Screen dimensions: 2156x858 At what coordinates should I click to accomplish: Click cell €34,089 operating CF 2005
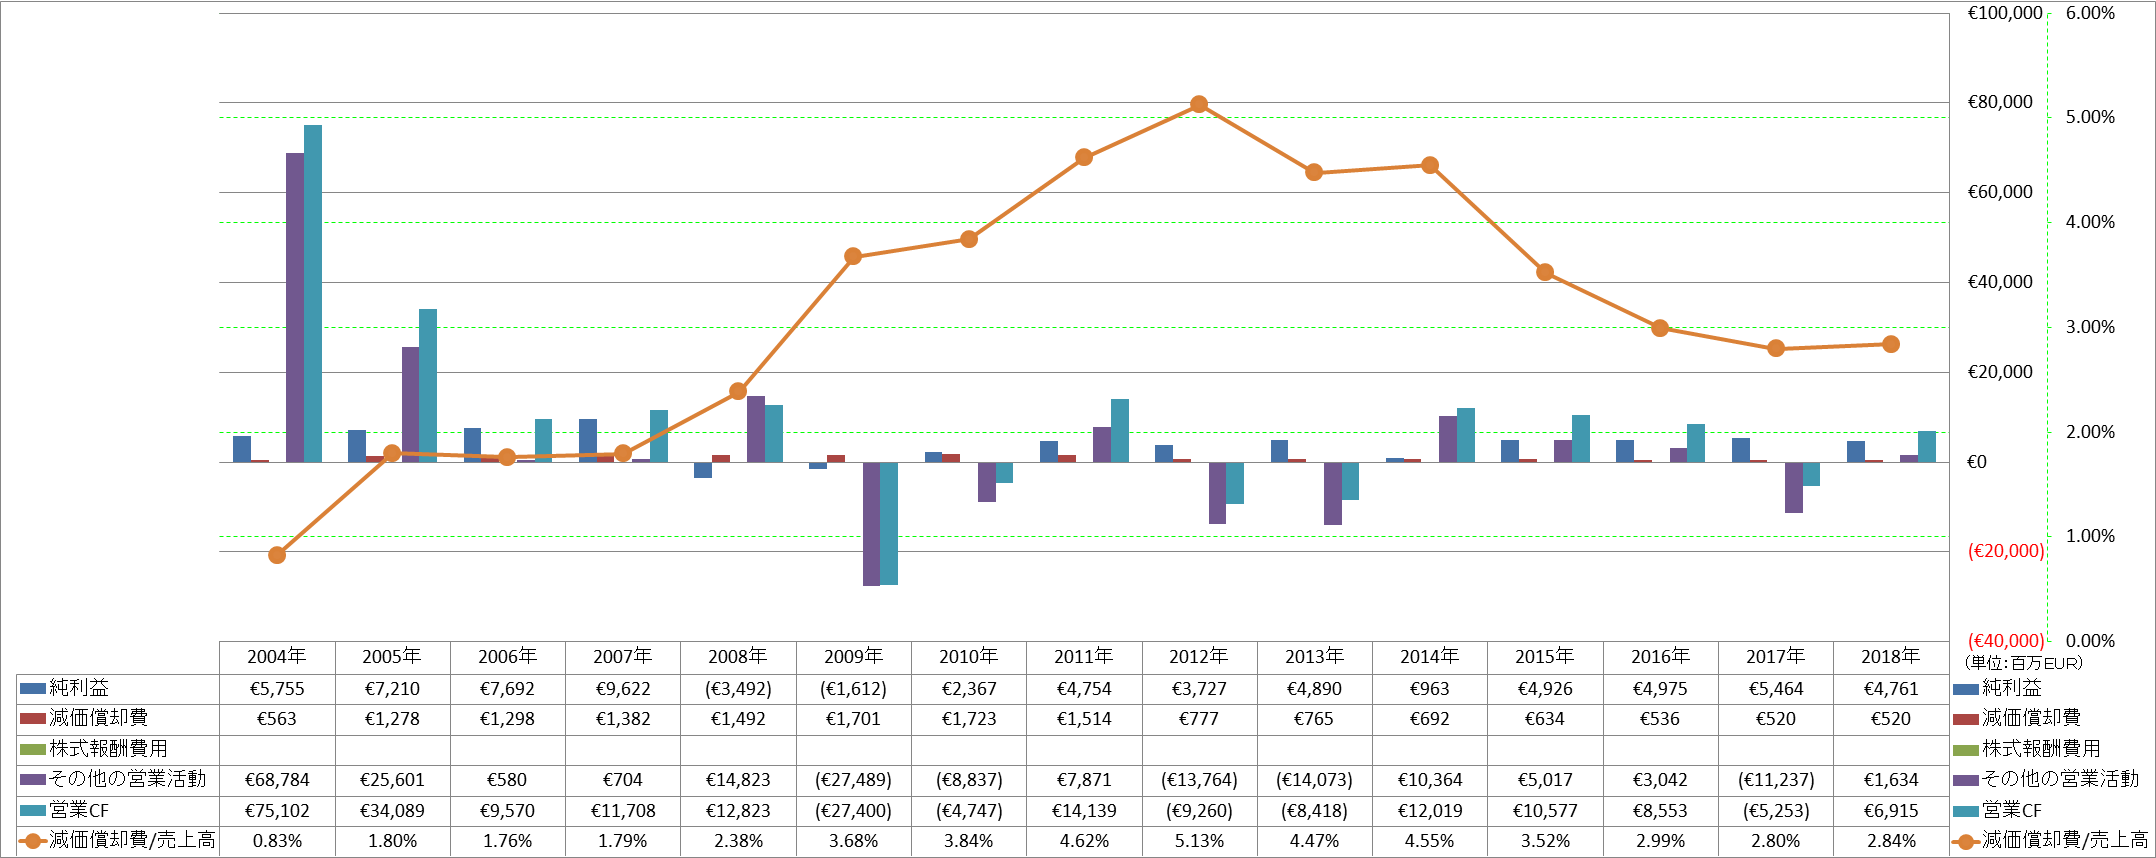[x=392, y=811]
